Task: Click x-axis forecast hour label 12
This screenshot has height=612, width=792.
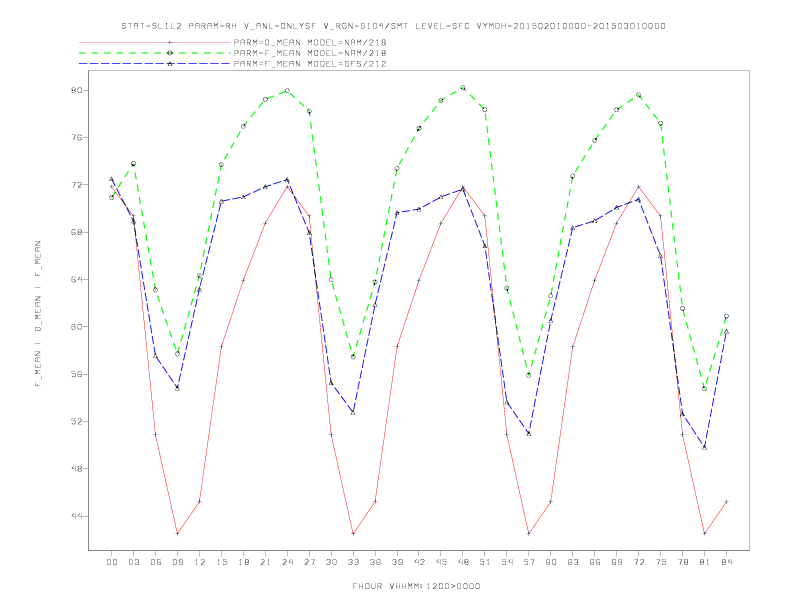Action: [x=200, y=562]
